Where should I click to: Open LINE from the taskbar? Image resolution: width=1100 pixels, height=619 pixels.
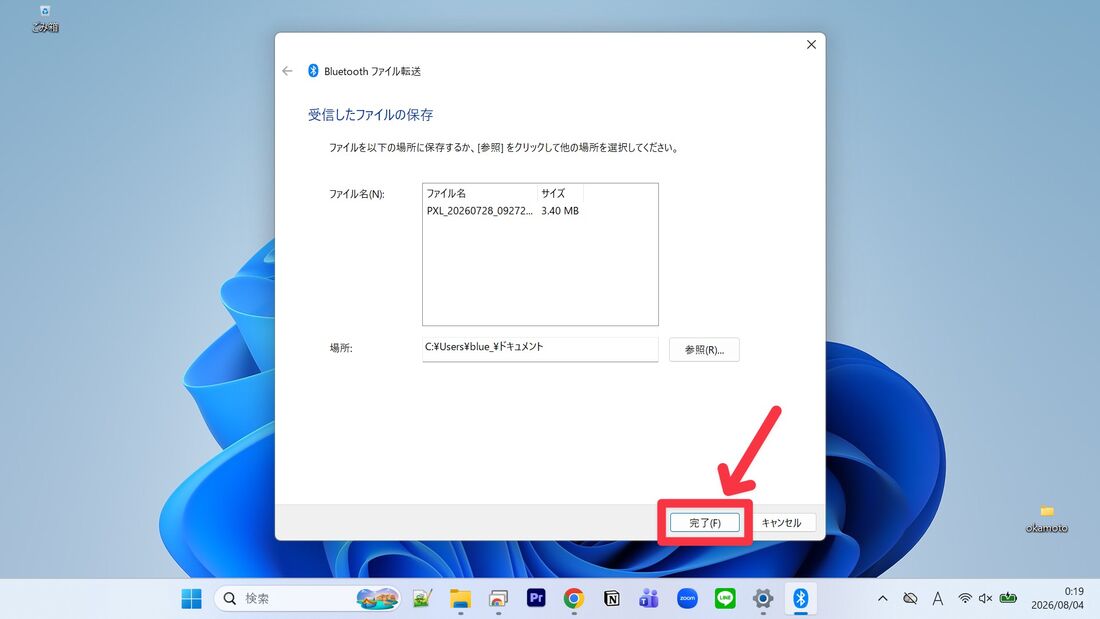click(x=725, y=599)
